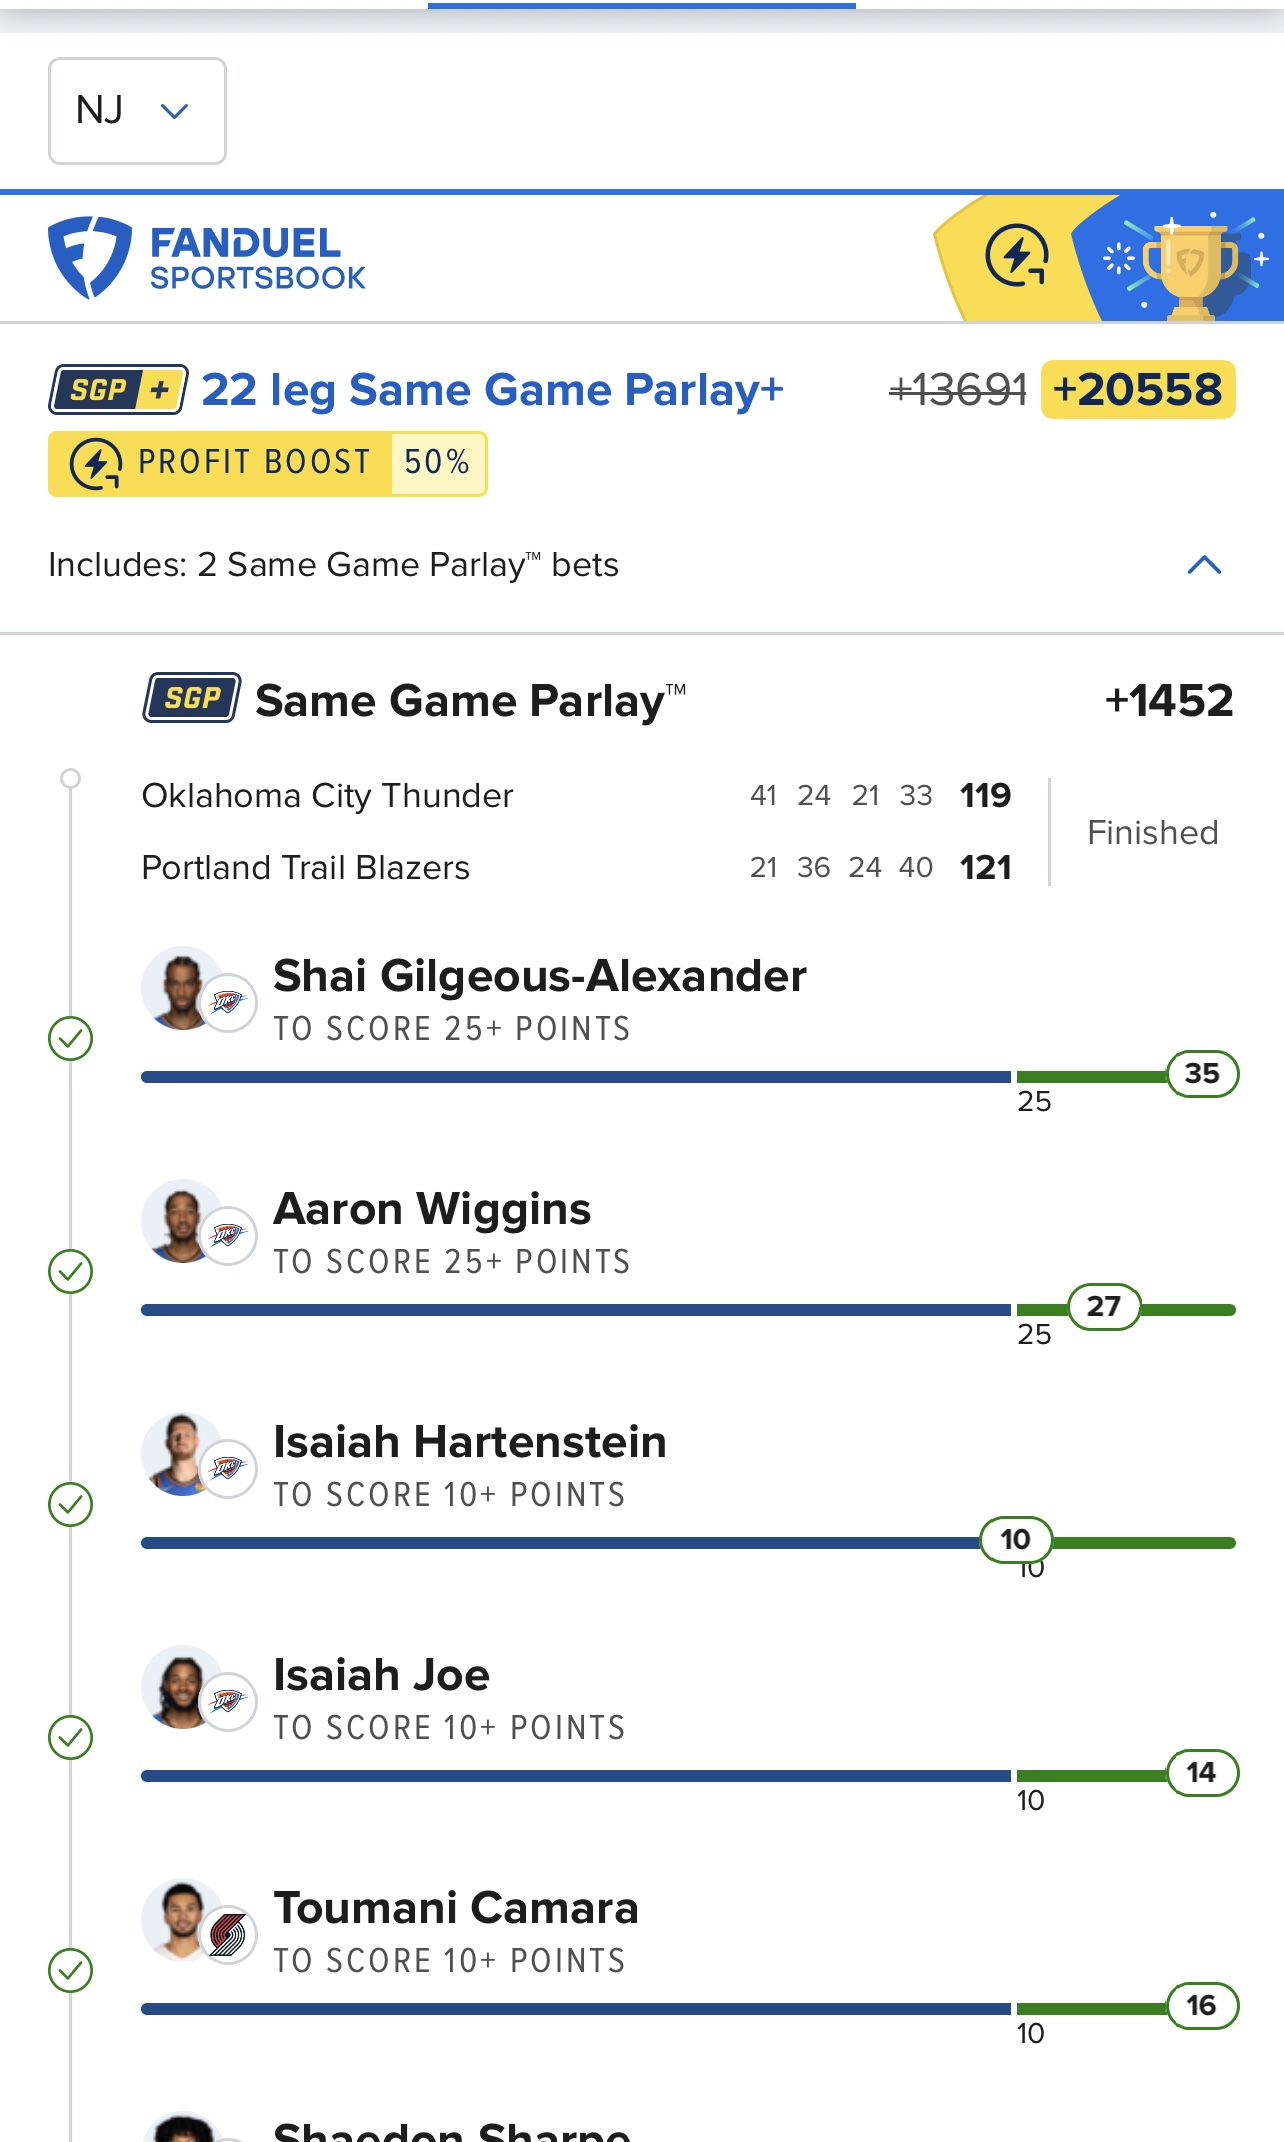Viewport: 1284px width, 2142px height.
Task: Click the 35 points marker on Shai's progress bar
Action: pyautogui.click(x=1202, y=1074)
